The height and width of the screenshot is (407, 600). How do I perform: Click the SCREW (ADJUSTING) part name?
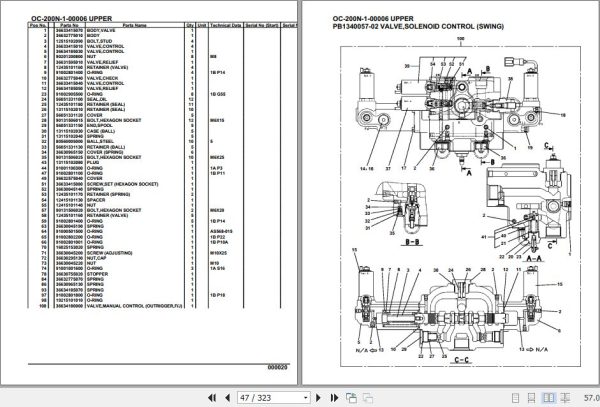pos(109,253)
